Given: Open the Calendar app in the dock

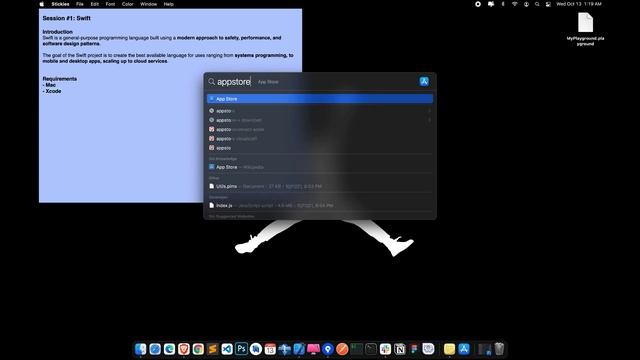Looking at the screenshot, I should point(270,349).
